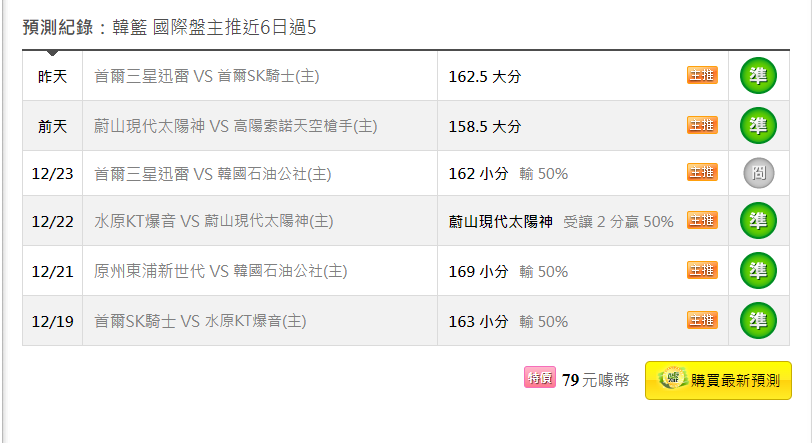
Task: Click the gray 囧 icon in 12/23 row
Action: 759,173
